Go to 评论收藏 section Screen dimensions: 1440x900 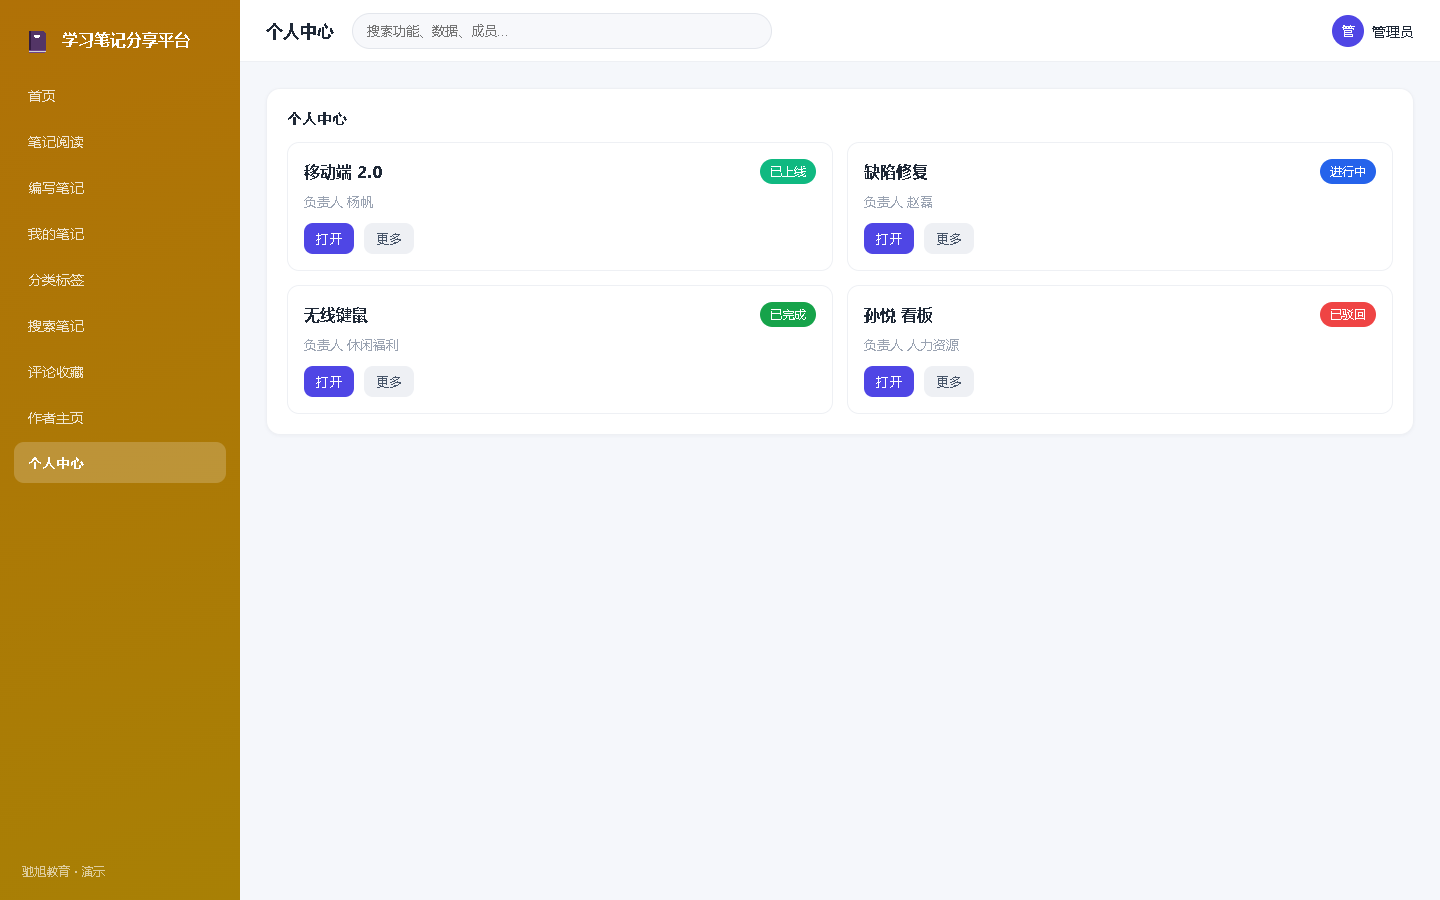pyautogui.click(x=120, y=372)
